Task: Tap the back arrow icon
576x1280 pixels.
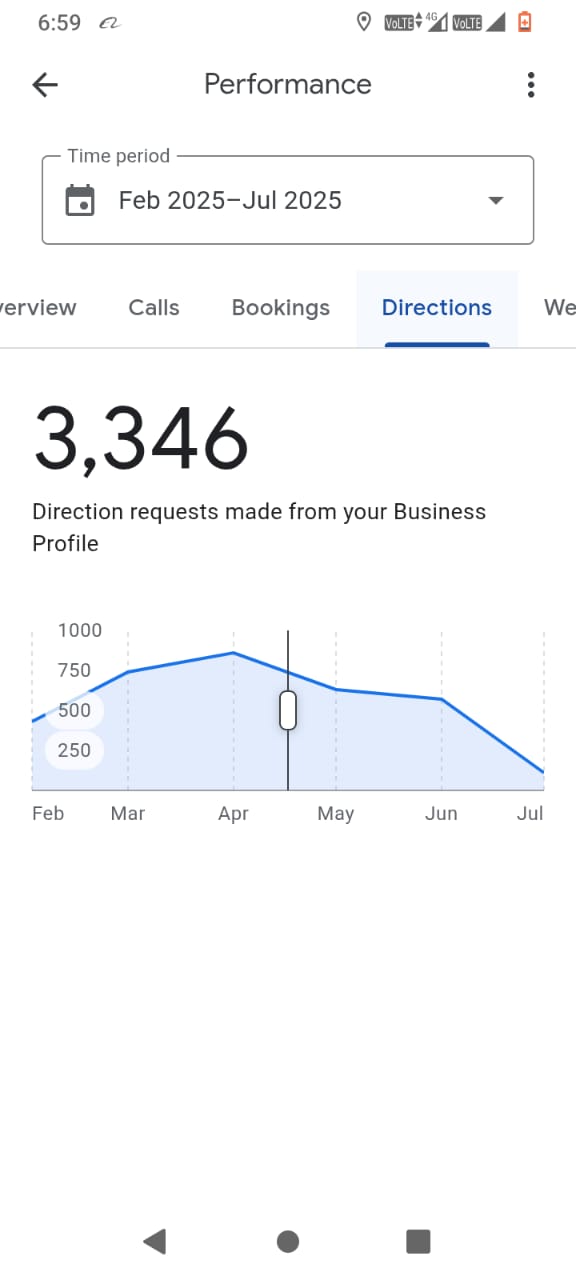Action: (x=45, y=85)
